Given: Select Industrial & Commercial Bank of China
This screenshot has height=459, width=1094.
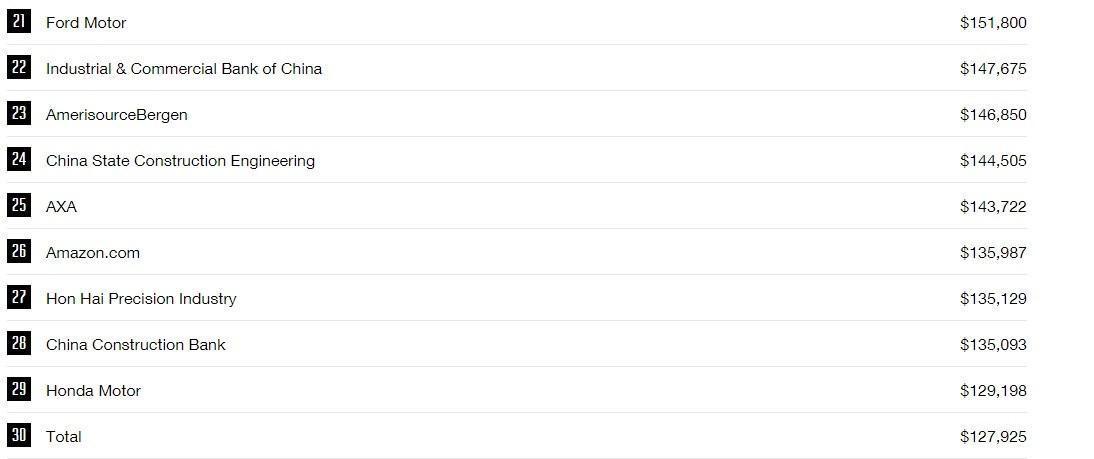Looking at the screenshot, I should 184,69.
